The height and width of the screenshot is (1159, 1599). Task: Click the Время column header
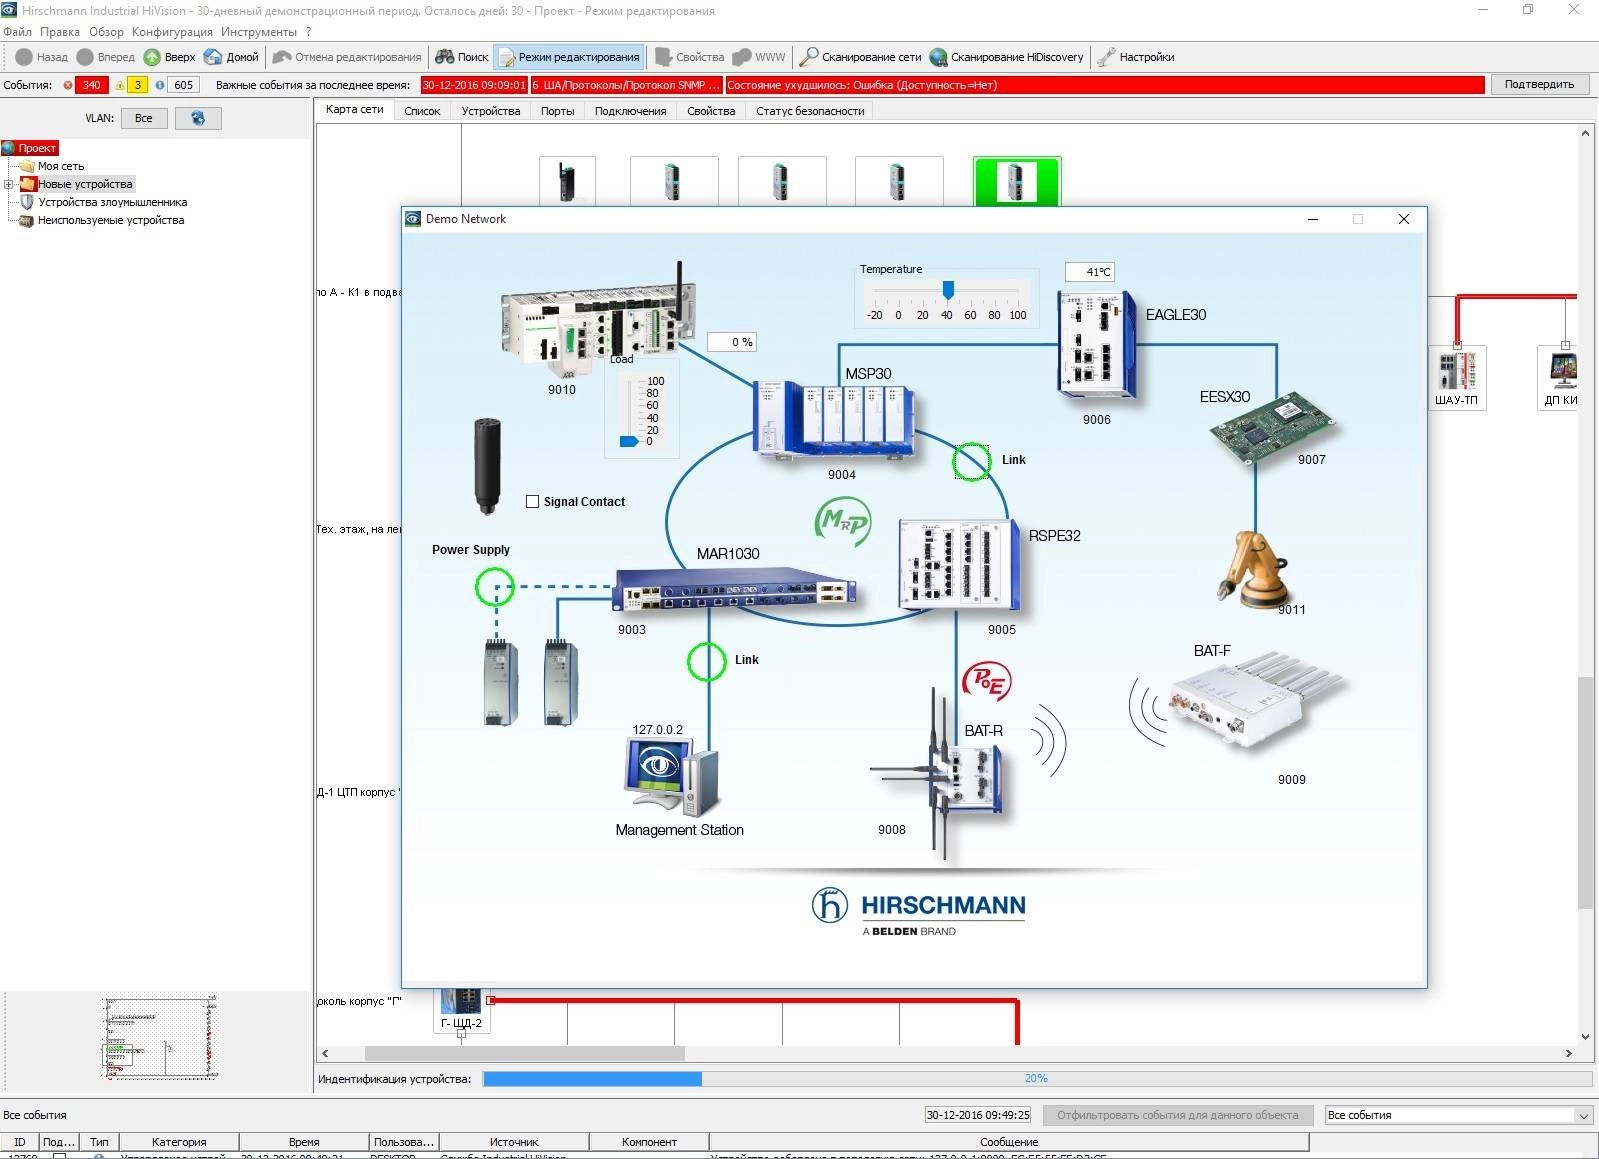[304, 1142]
